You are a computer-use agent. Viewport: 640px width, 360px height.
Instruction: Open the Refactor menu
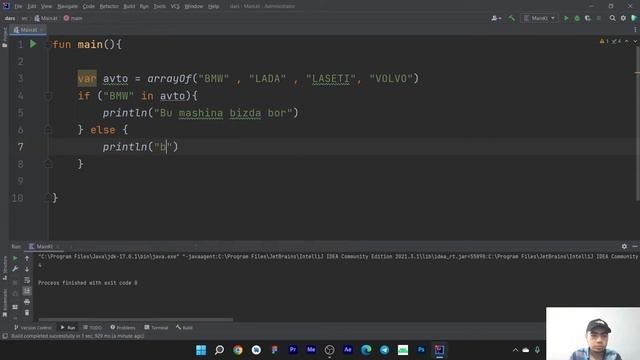[109, 7]
